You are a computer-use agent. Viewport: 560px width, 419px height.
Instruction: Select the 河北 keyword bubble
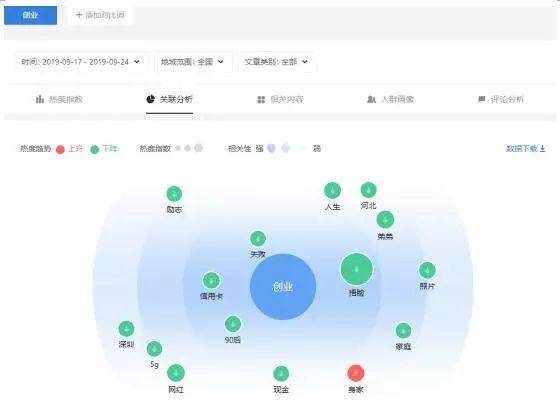[369, 190]
